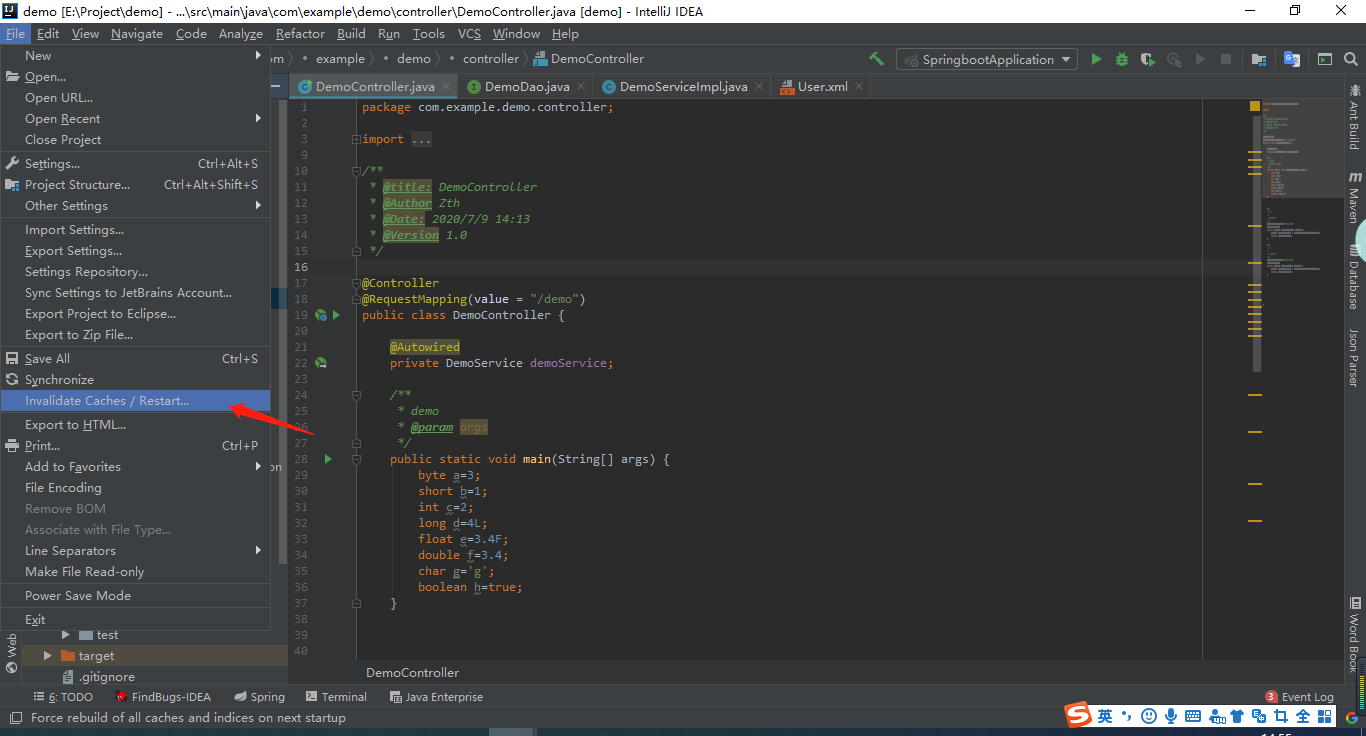Click the Spring bean gutter icon at line 22

pos(321,363)
